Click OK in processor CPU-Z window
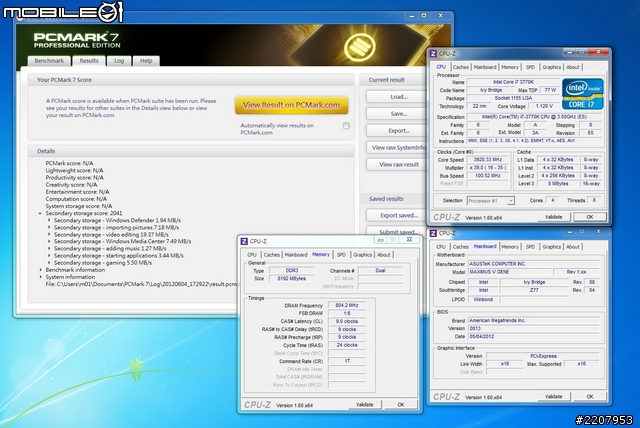Screen dimensions: 640x428 (x=590, y=217)
